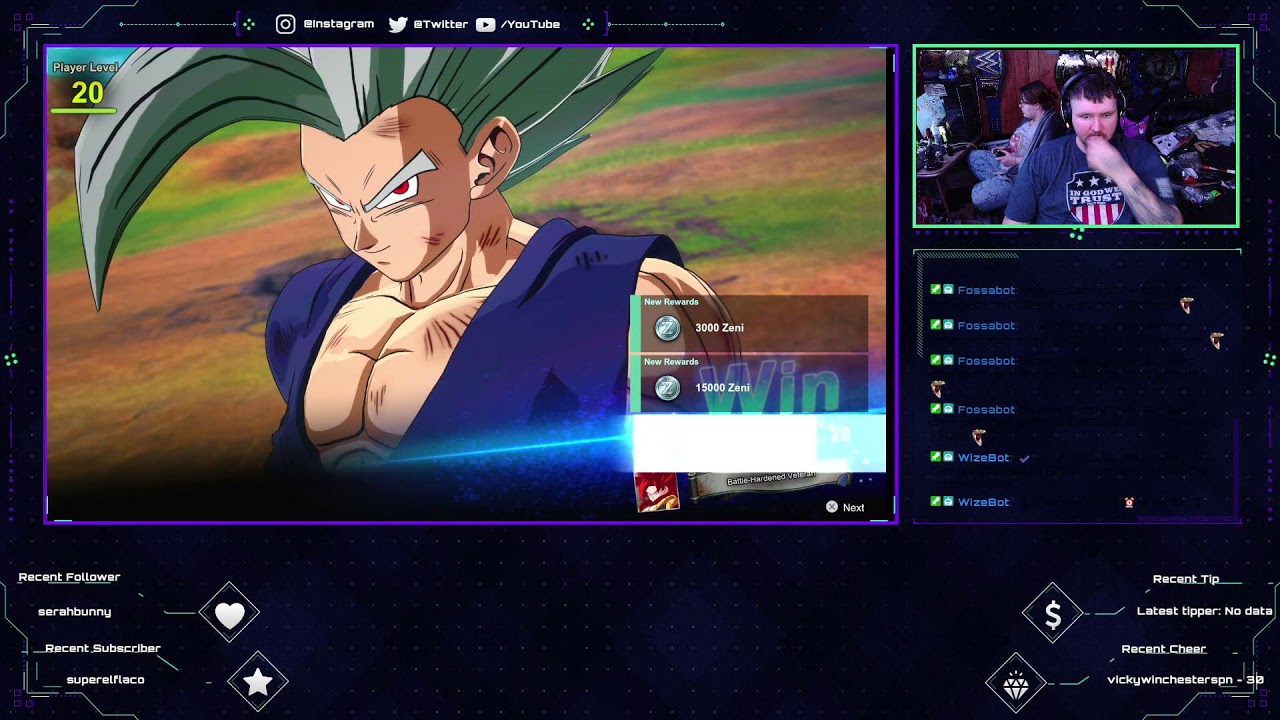Click the Recent Cheer heading
The width and height of the screenshot is (1280, 720).
pos(1164,649)
